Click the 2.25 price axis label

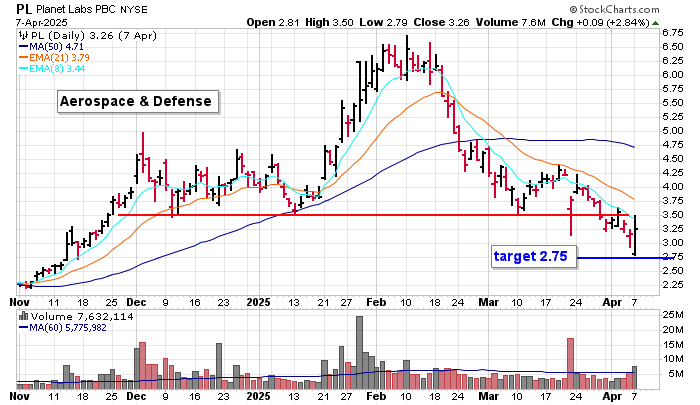tap(673, 285)
